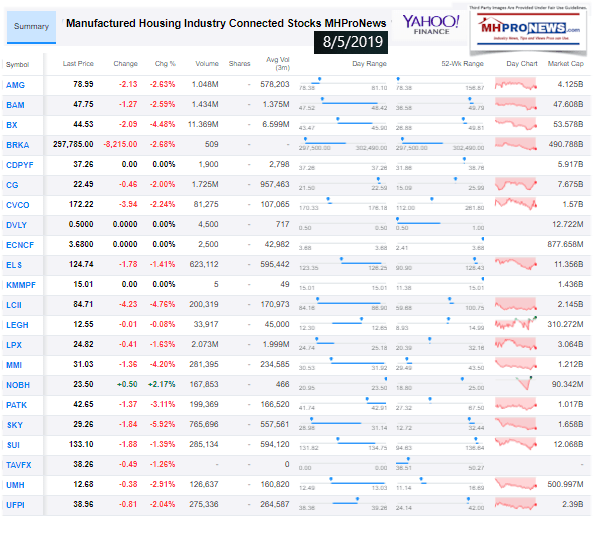Open the BAM ticker symbol link
The height and width of the screenshot is (534, 593).
[x=16, y=105]
